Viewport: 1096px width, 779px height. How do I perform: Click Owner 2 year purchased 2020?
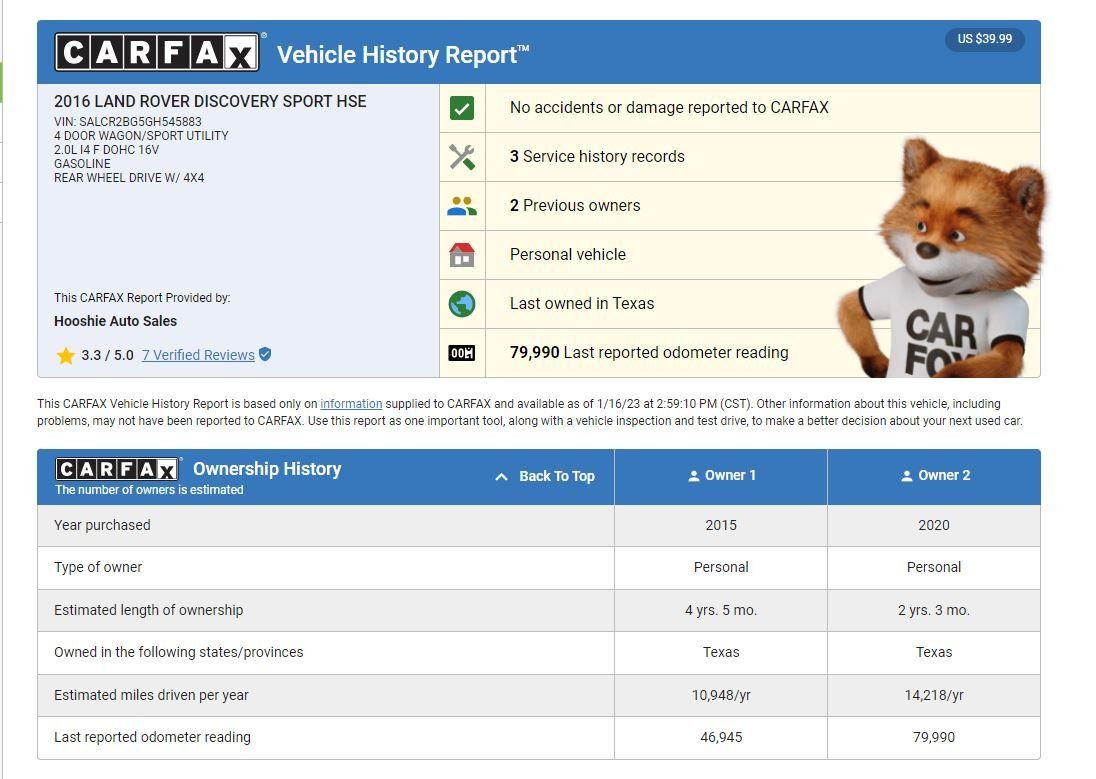pos(934,525)
